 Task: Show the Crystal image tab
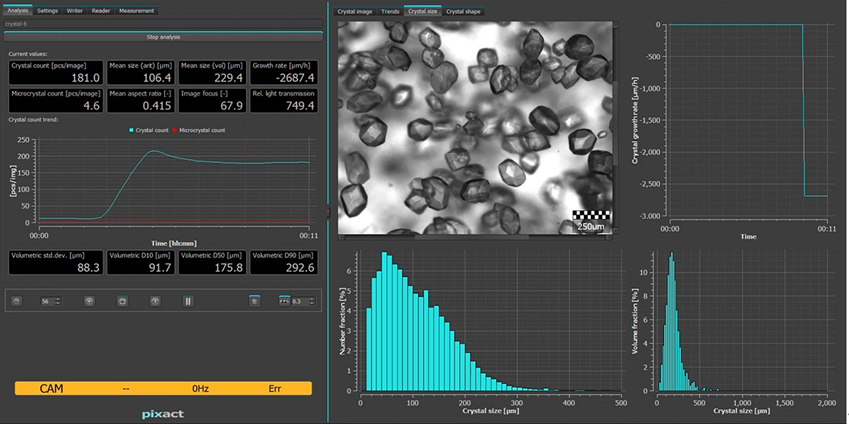click(356, 11)
